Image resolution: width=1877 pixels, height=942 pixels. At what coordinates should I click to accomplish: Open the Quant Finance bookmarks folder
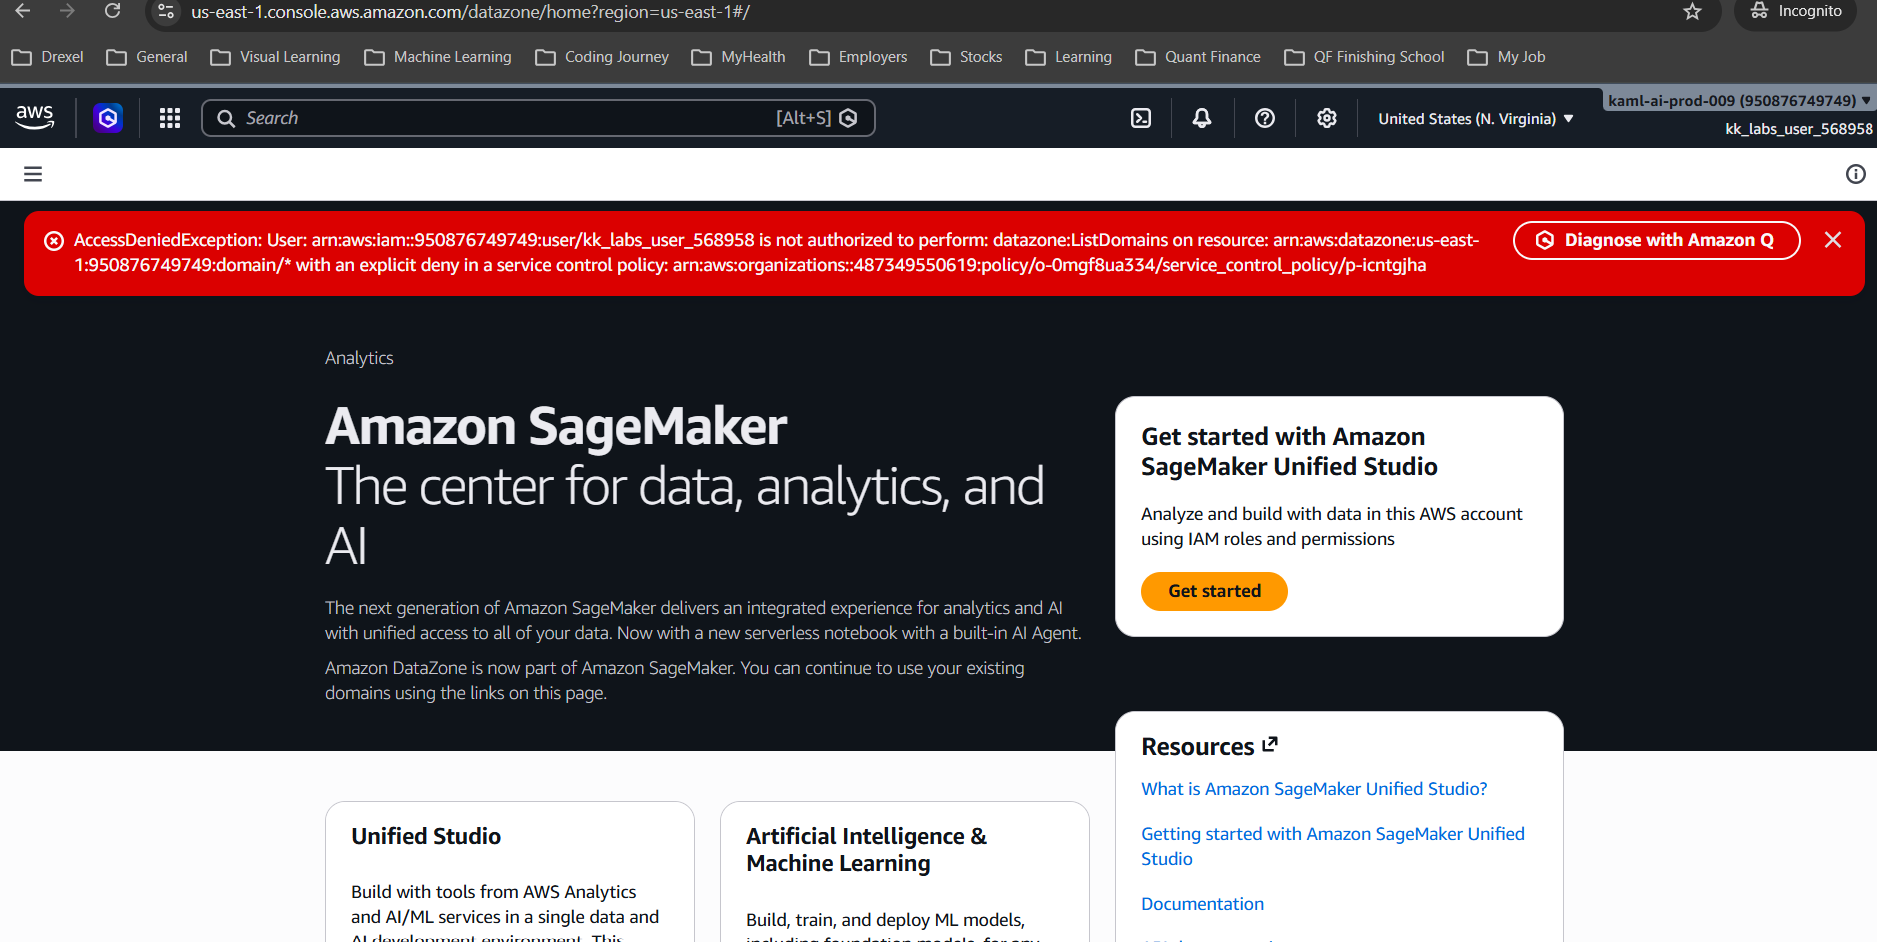click(1198, 57)
